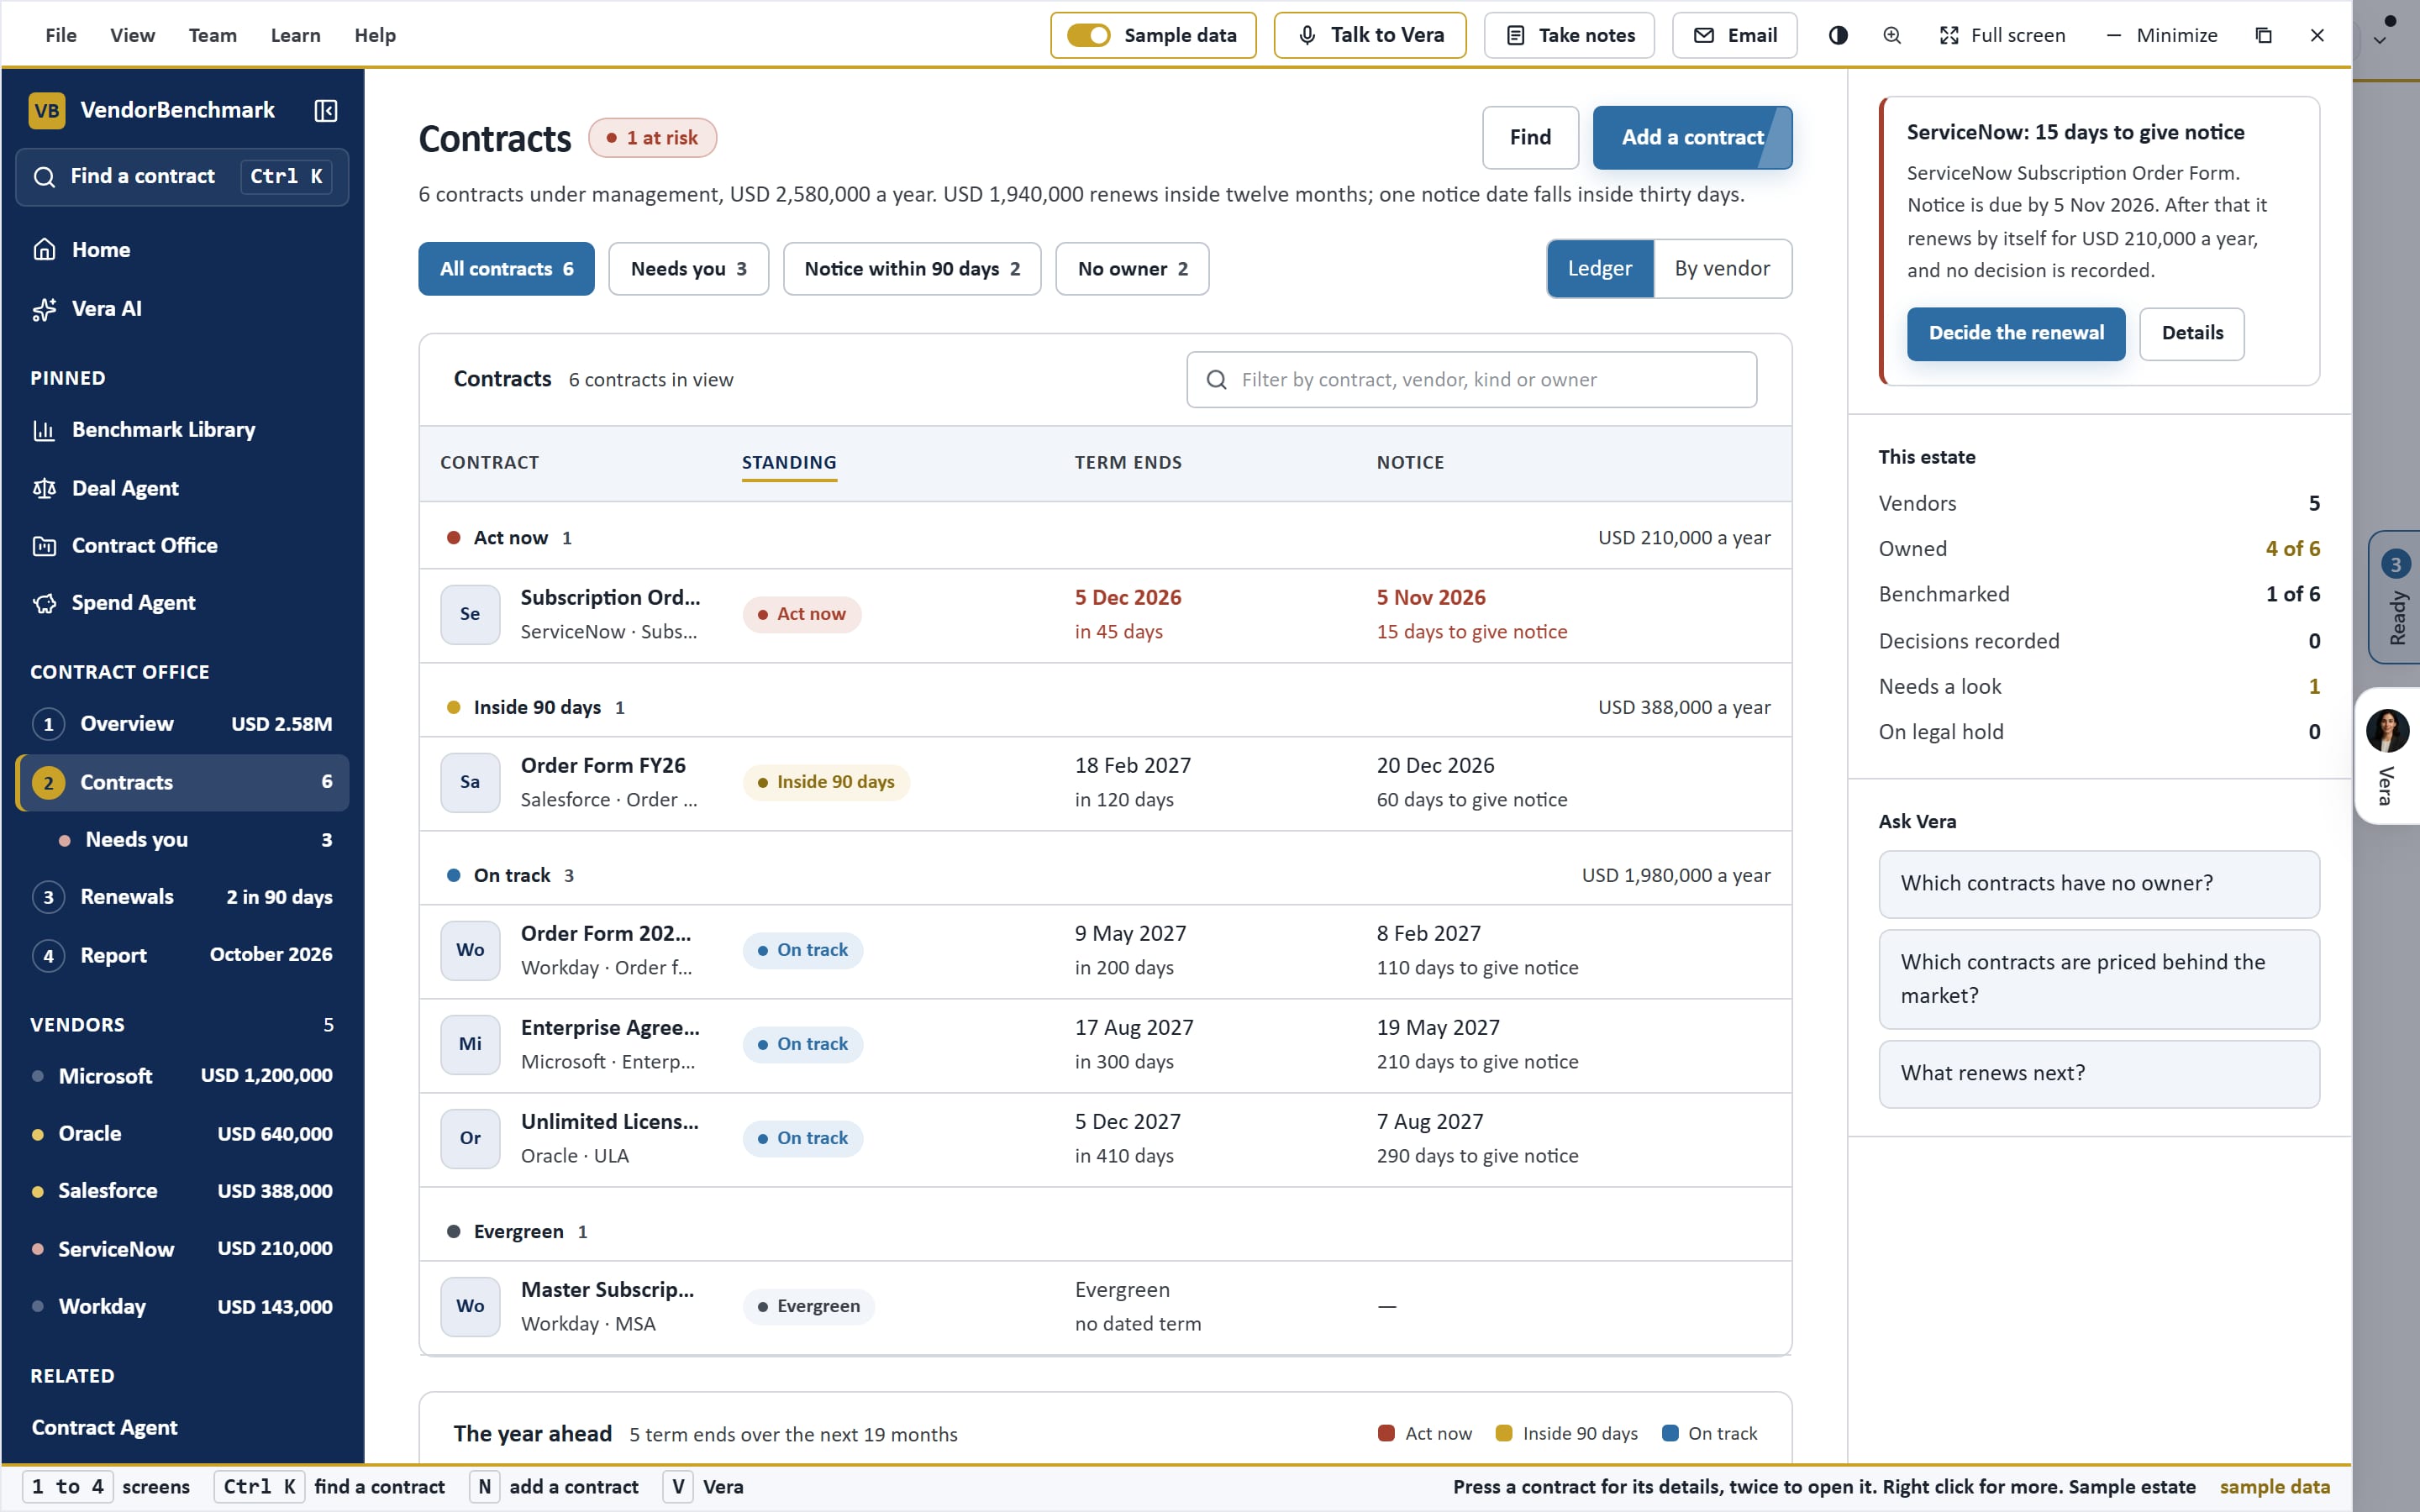Open the Ready side tab with badge 3
The width and height of the screenshot is (2420, 1512).
2395,597
